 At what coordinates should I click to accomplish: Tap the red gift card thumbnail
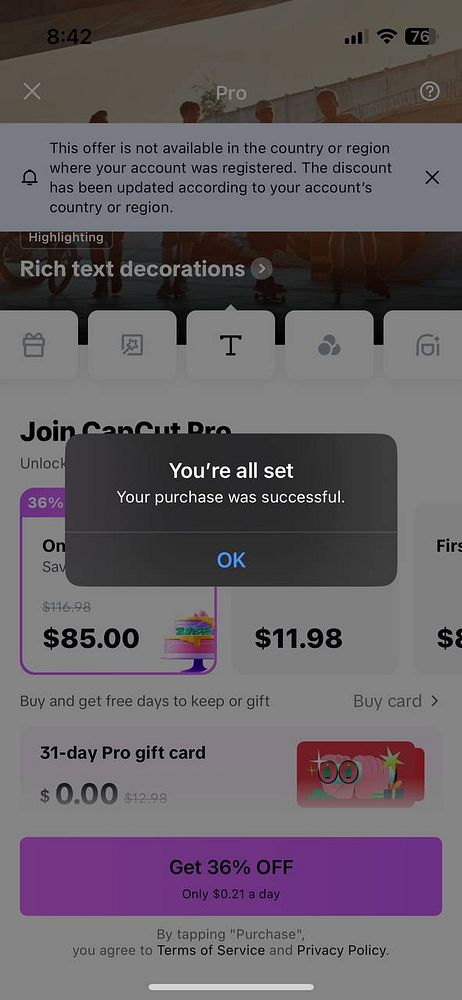[x=361, y=774]
